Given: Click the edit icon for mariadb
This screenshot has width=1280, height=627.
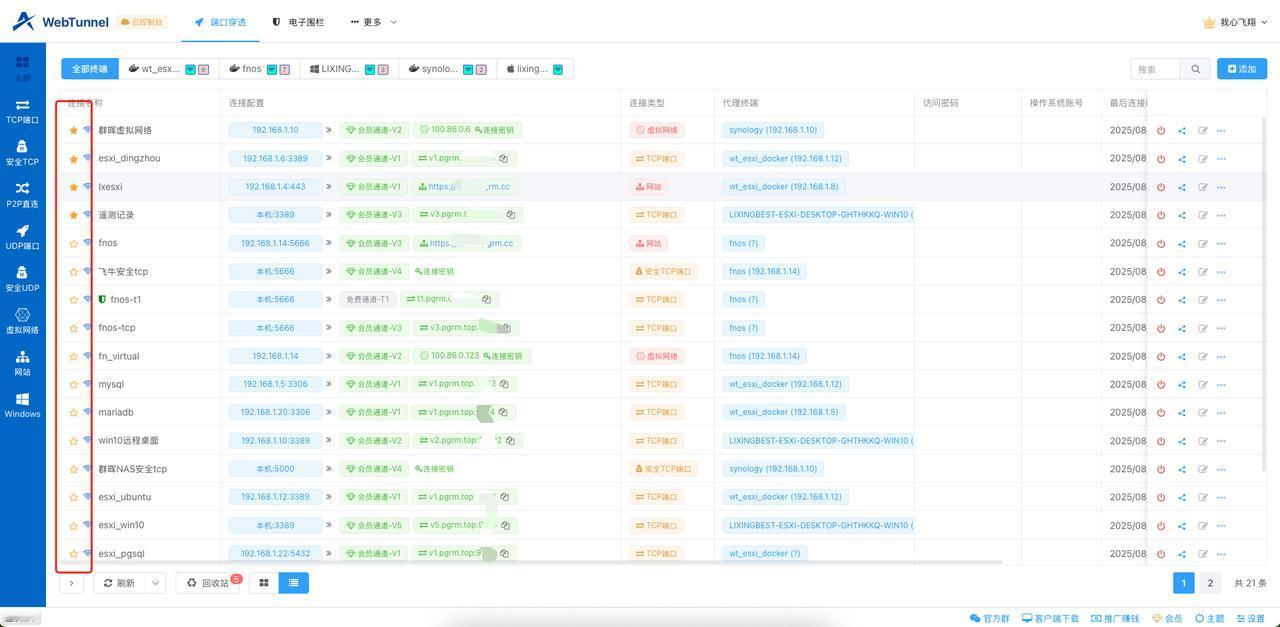Looking at the screenshot, I should pos(1202,412).
